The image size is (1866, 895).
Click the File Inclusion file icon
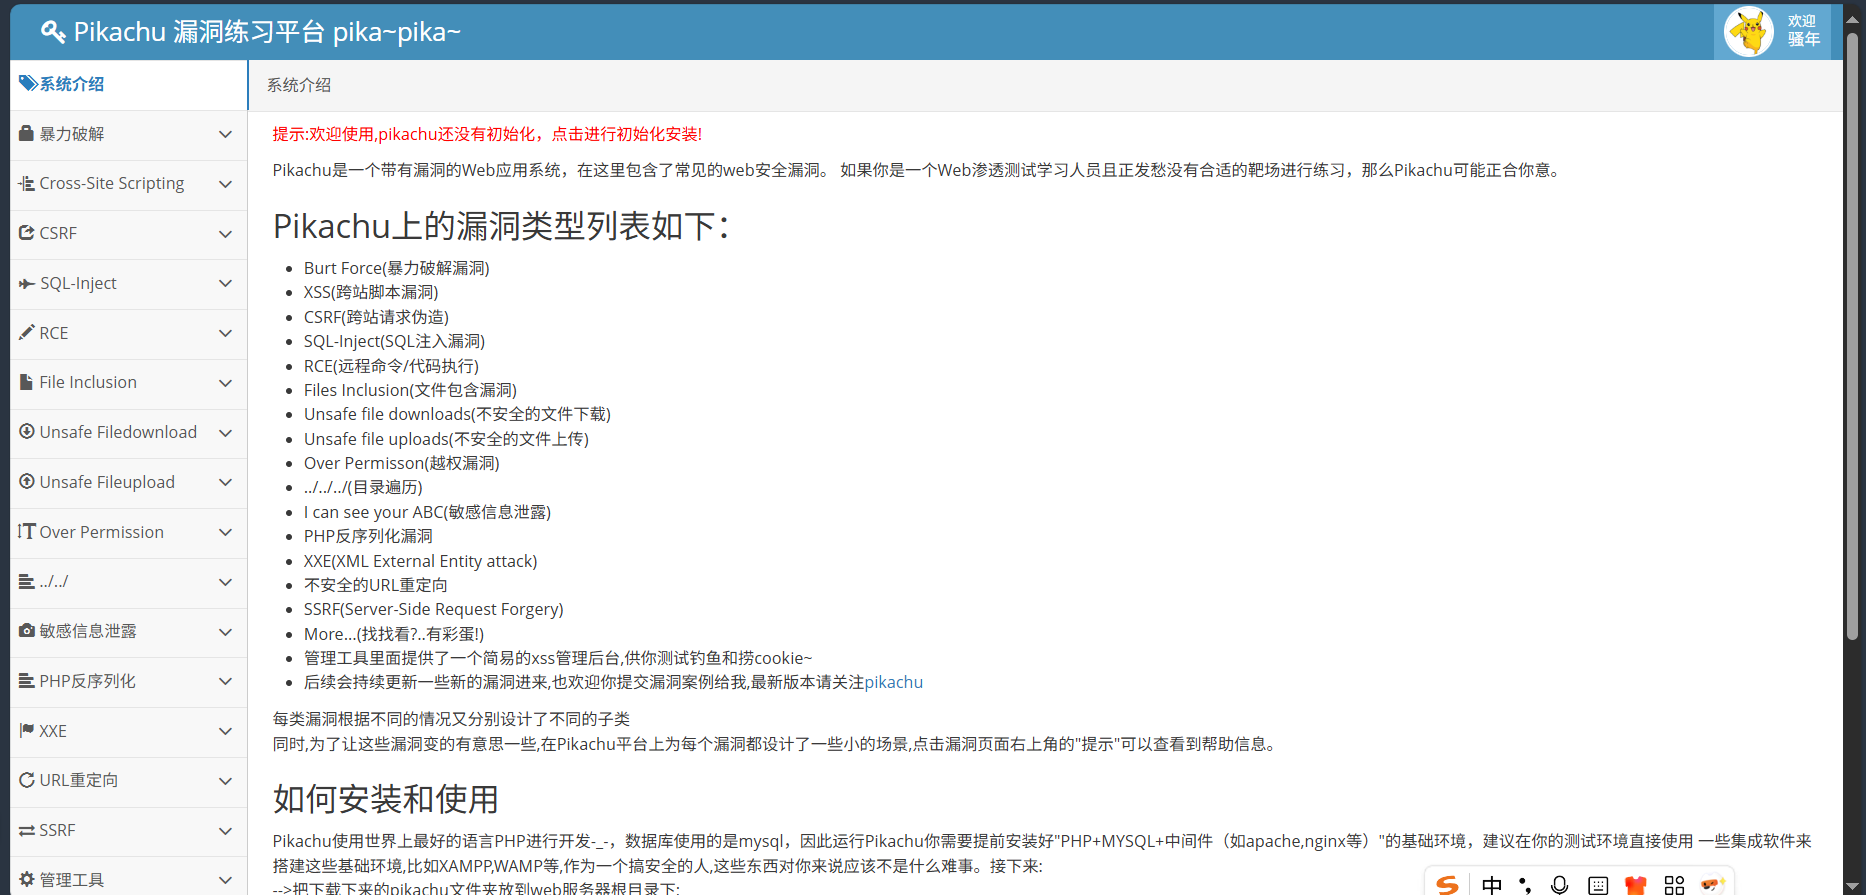click(27, 382)
